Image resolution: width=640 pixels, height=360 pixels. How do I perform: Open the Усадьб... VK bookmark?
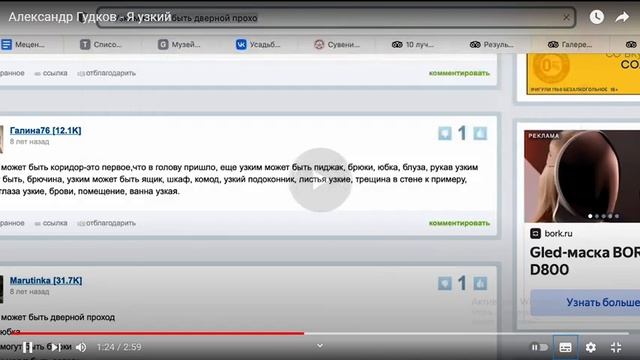pos(258,44)
